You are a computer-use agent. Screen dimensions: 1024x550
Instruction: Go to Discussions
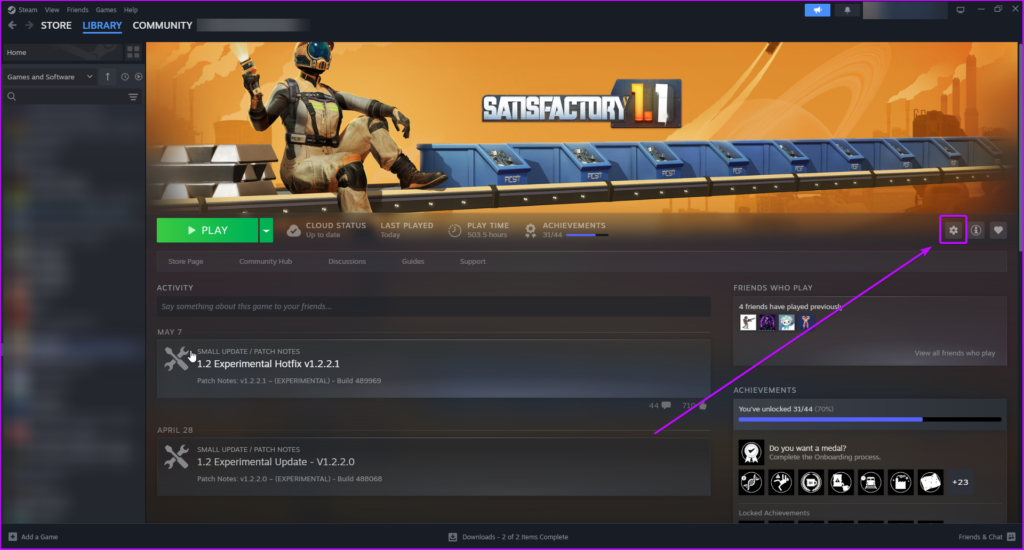pos(347,261)
